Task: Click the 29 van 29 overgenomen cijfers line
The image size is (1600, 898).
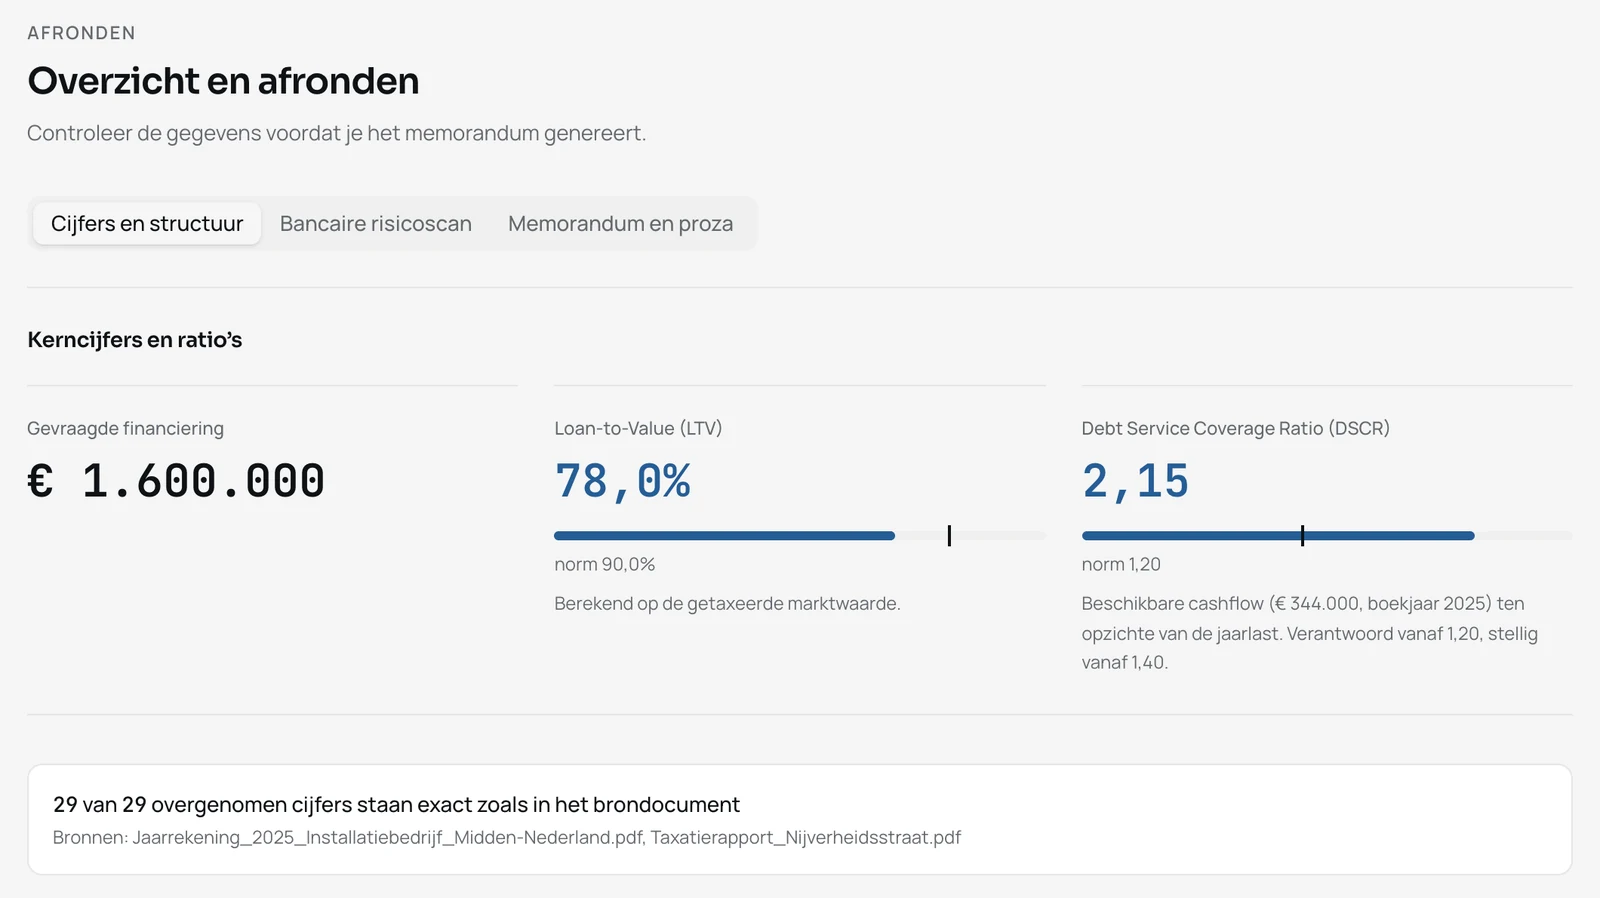Action: (x=396, y=805)
